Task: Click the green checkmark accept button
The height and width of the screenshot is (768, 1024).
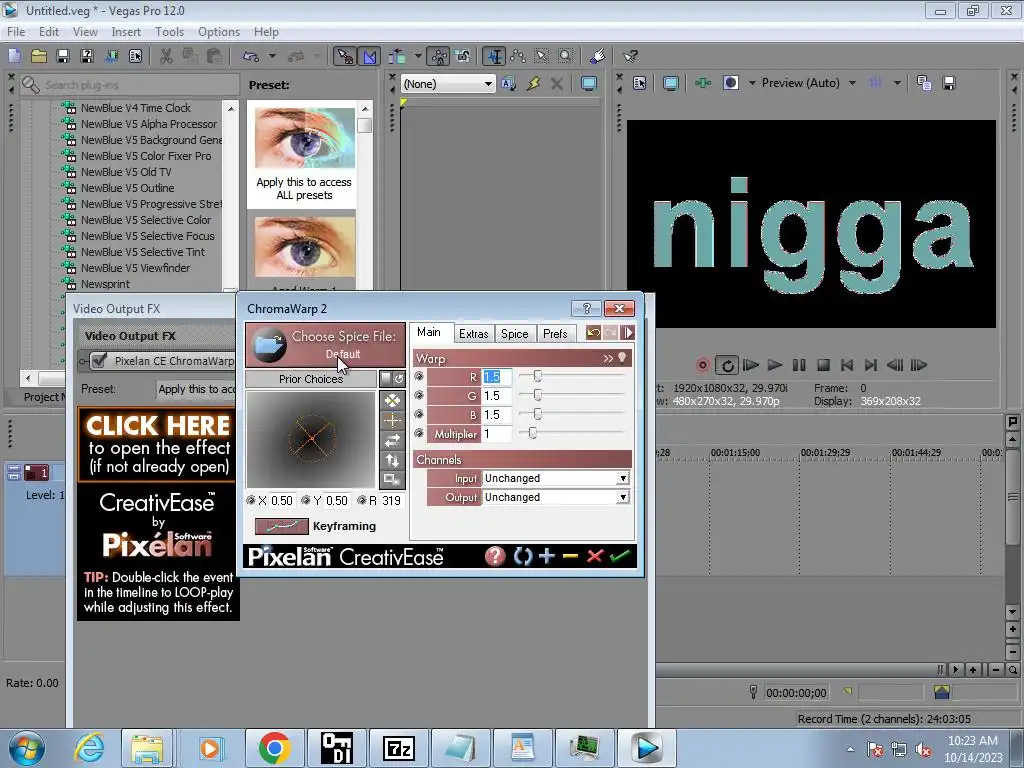Action: [620, 556]
